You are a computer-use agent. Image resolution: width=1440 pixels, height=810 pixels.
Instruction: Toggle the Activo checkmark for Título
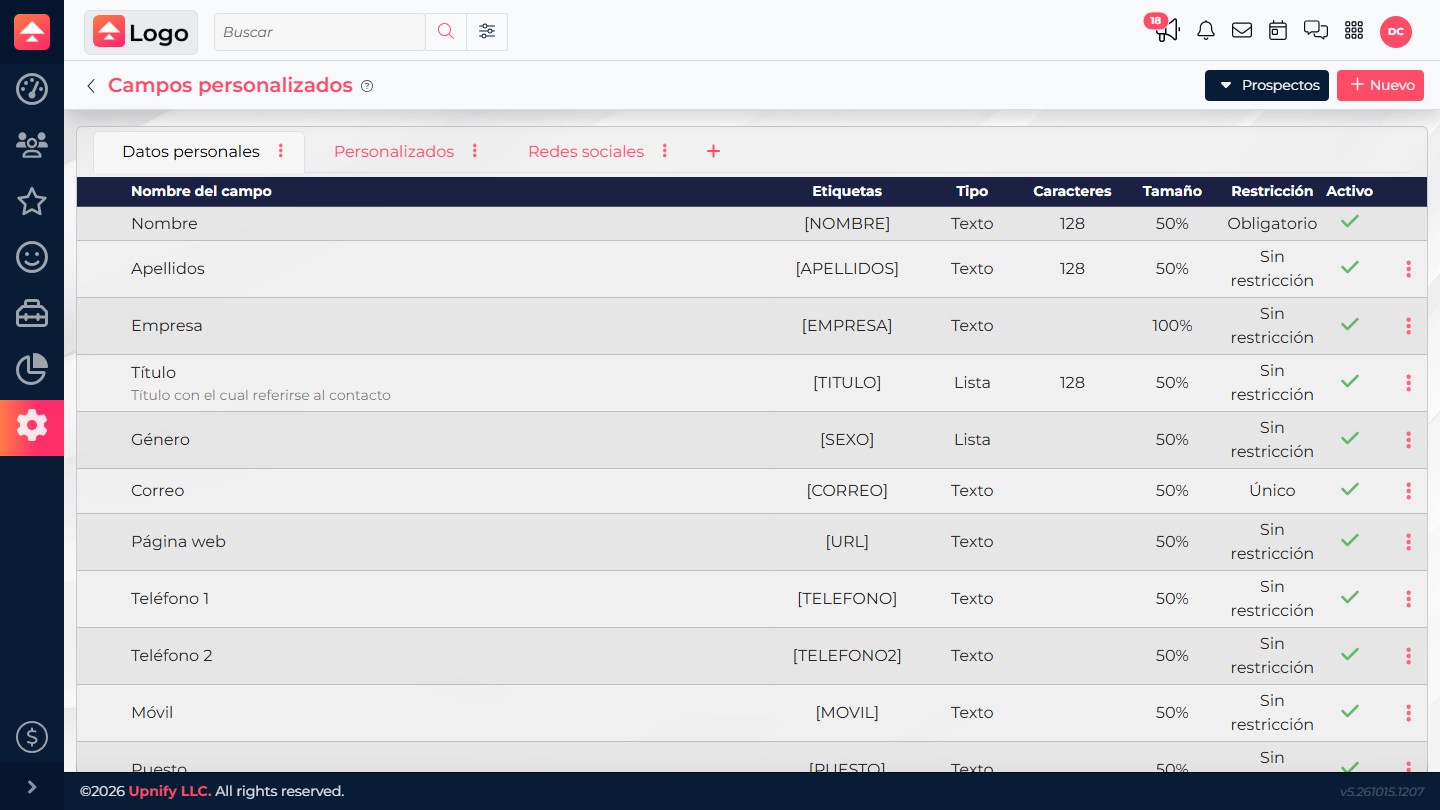point(1350,382)
